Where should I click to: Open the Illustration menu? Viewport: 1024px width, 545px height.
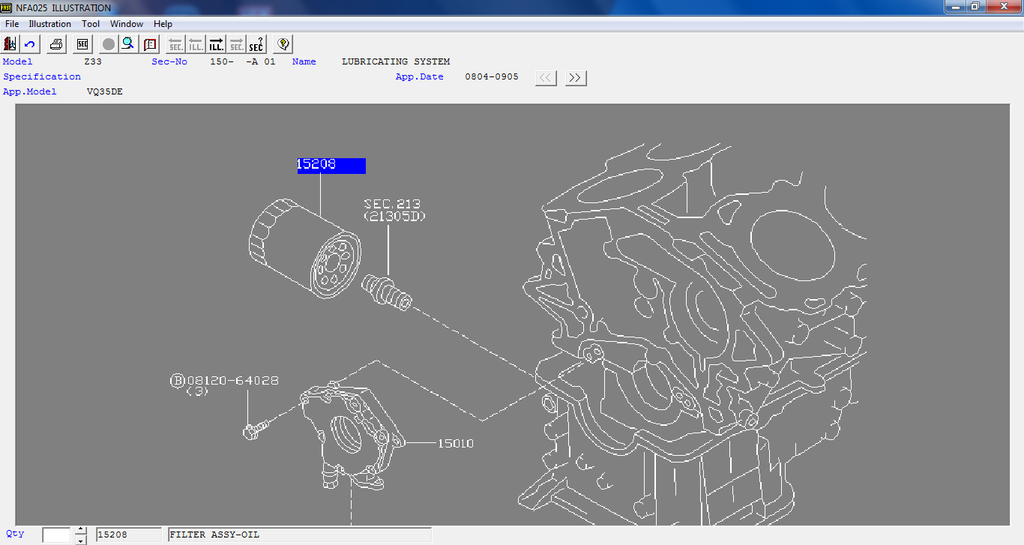[x=50, y=24]
